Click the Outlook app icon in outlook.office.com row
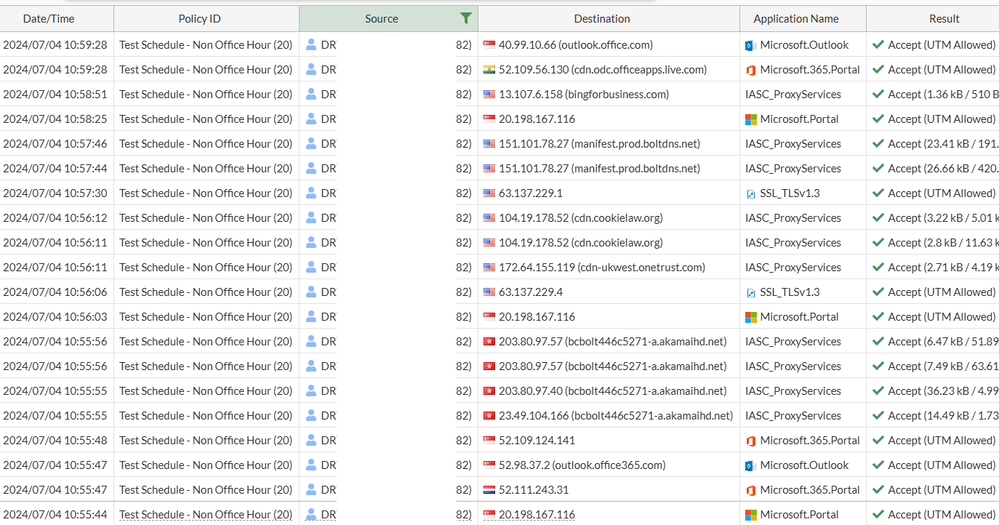 (751, 46)
